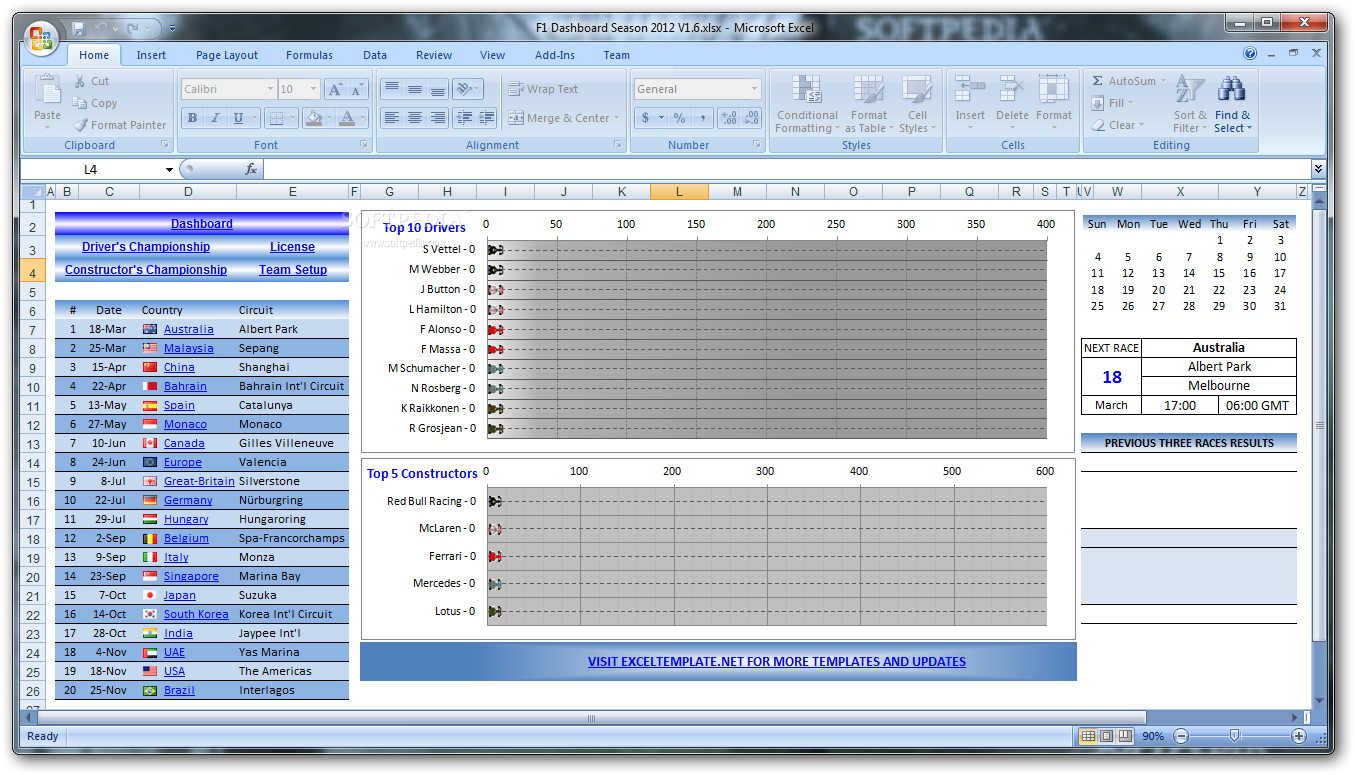Click the Fill Color paint bucket
This screenshot has height=775, width=1355.
pos(313,118)
